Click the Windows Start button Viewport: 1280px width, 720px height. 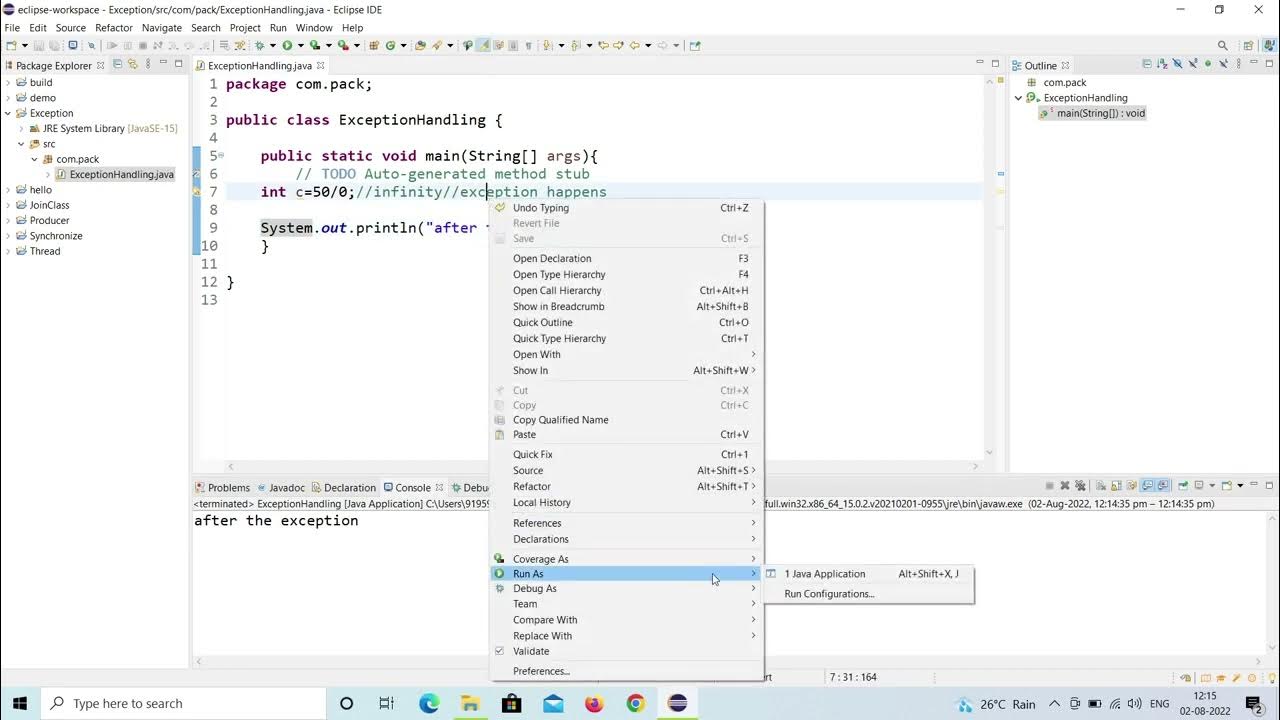tap(20, 703)
